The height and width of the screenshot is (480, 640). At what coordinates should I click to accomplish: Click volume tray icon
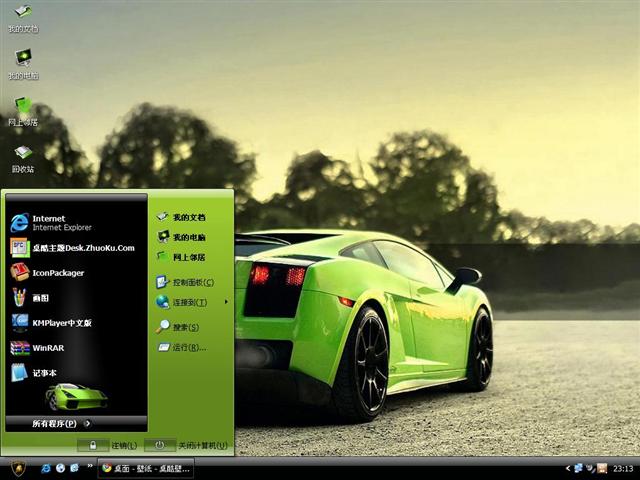point(590,468)
